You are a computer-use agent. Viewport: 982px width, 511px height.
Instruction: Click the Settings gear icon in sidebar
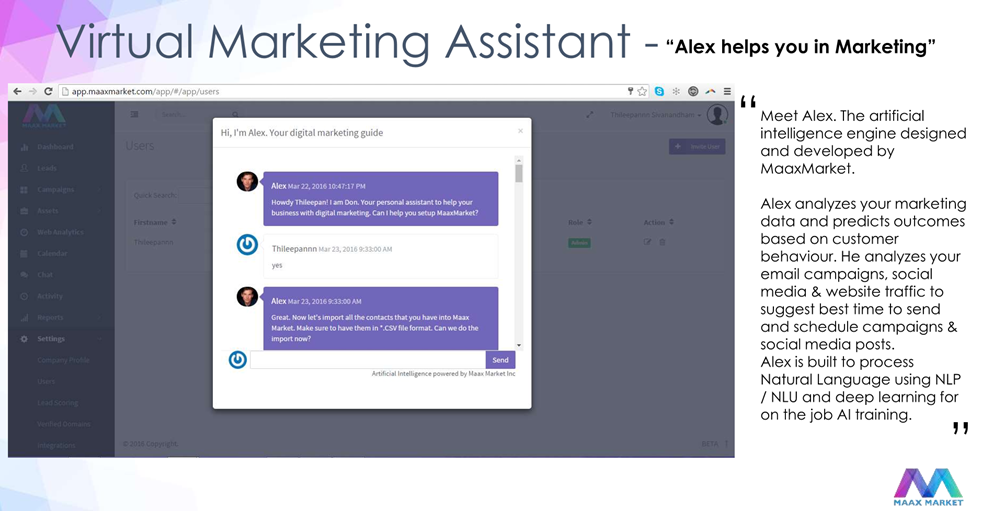(24, 339)
